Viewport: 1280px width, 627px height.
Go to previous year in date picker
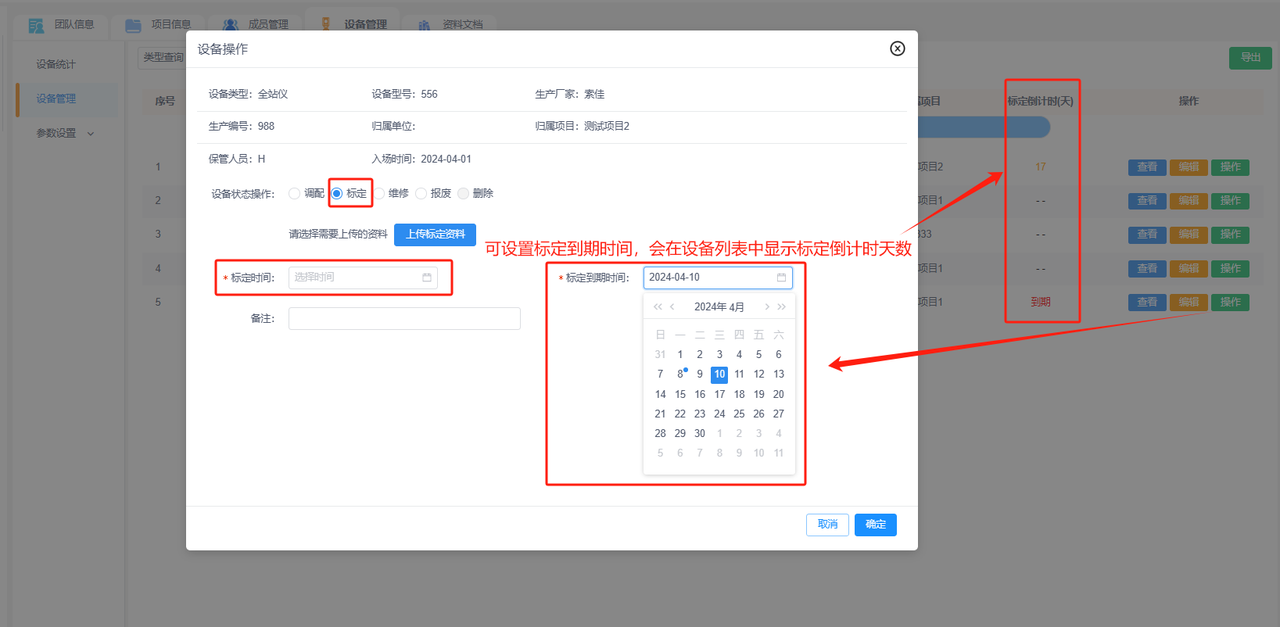click(657, 307)
